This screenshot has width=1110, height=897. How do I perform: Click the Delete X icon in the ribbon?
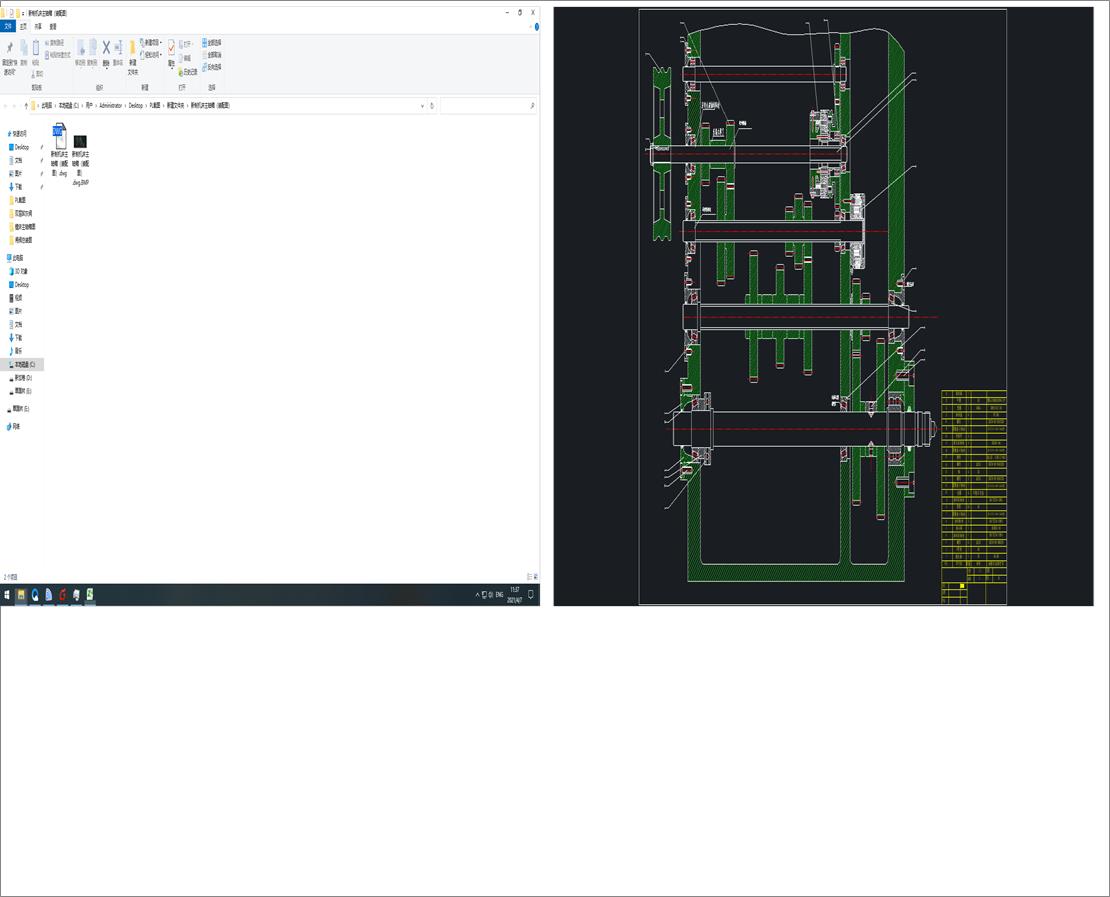106,47
